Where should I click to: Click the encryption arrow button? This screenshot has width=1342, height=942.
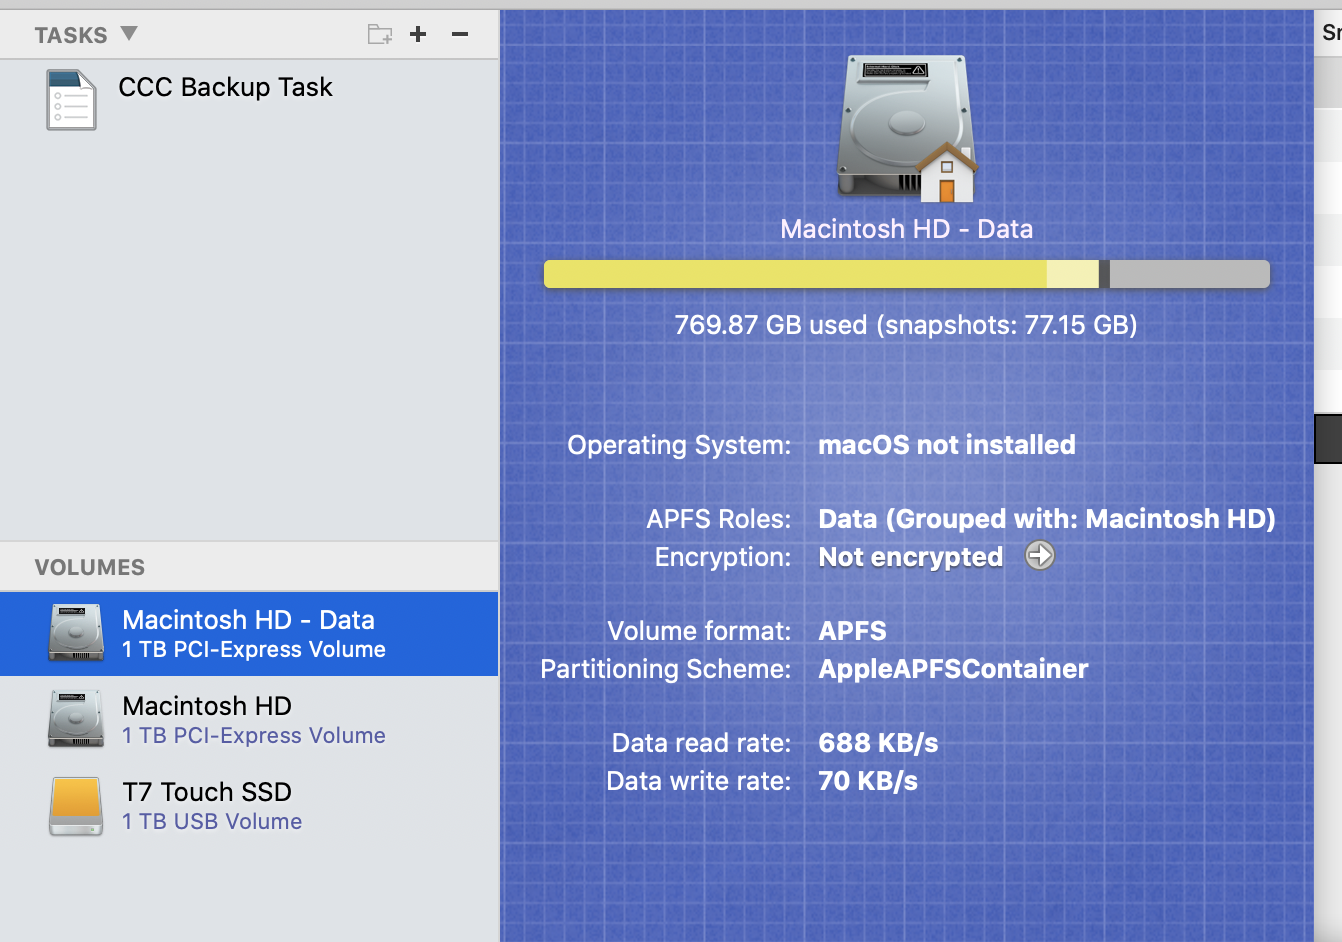click(1040, 556)
